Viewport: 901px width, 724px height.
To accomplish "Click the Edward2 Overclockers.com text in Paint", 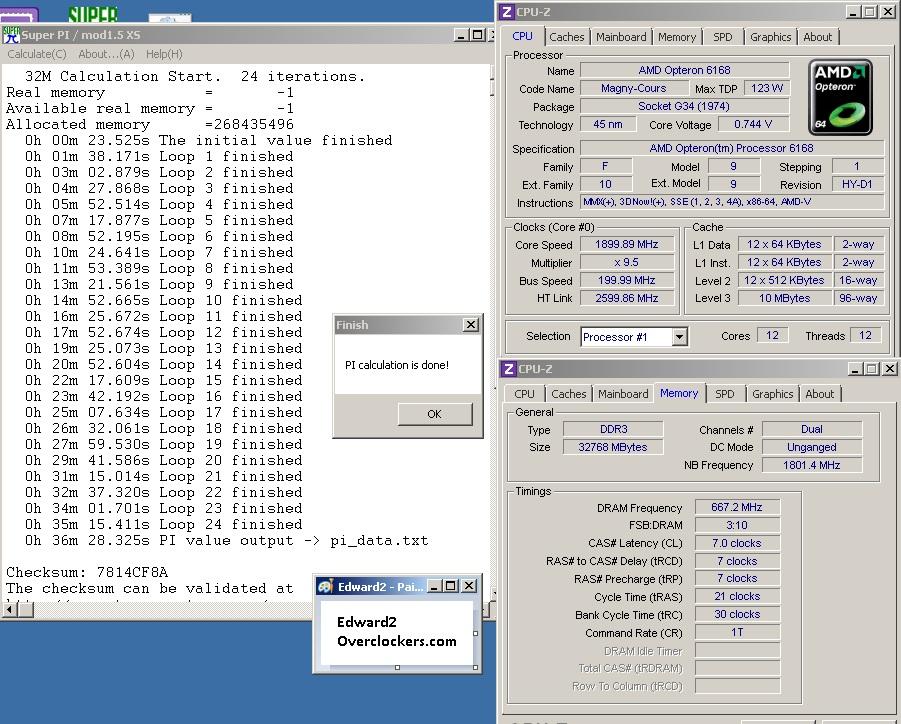I will 396,631.
